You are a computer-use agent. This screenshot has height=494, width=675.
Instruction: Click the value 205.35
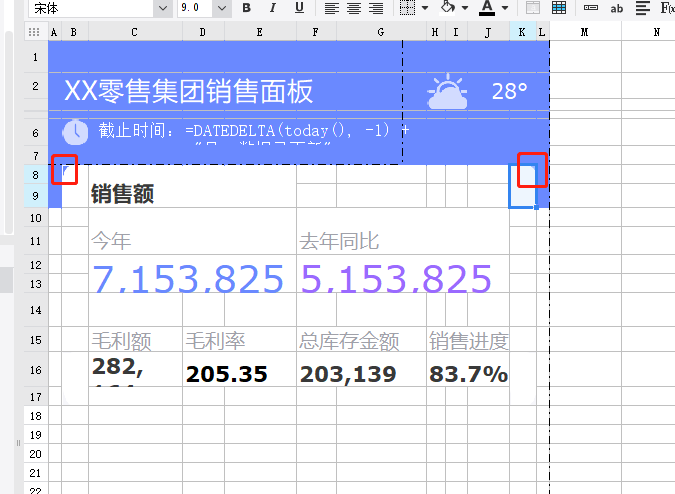coord(227,374)
